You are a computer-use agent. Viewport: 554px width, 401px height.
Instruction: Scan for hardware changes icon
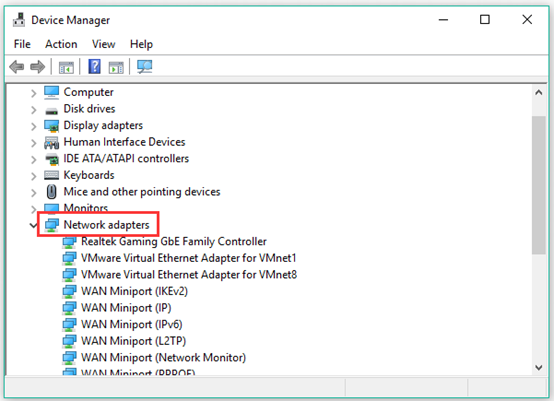[x=145, y=66]
